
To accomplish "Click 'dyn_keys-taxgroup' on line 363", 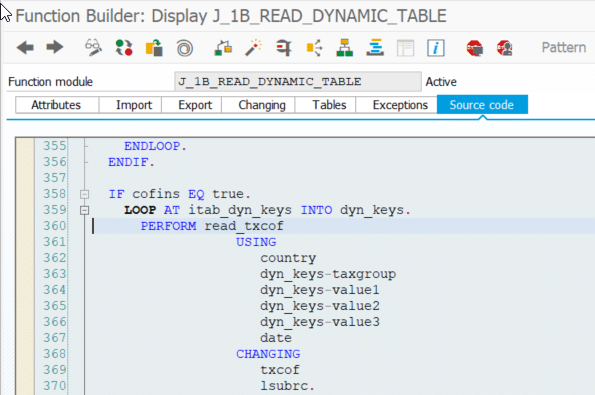I will 328,274.
